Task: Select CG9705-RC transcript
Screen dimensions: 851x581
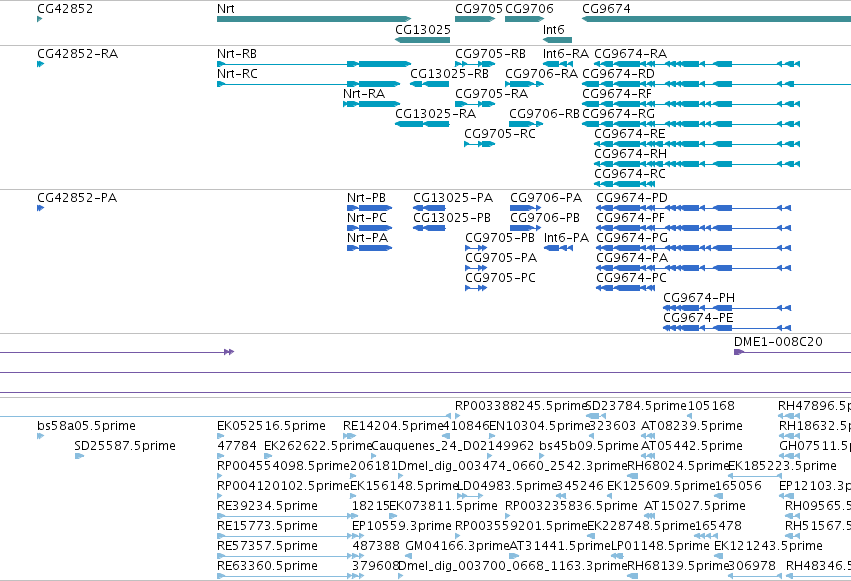Action: coord(479,144)
